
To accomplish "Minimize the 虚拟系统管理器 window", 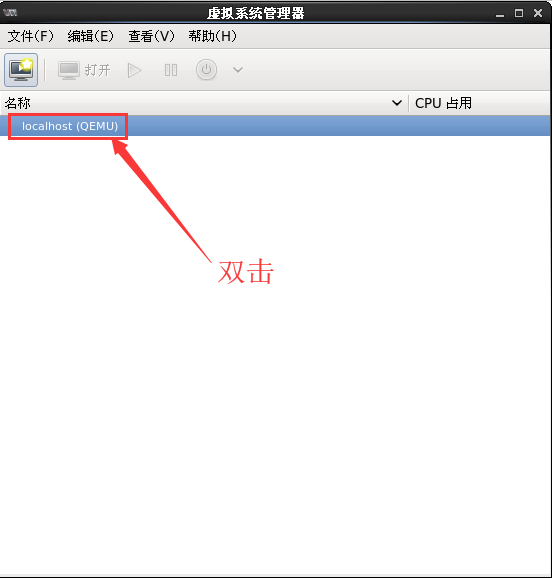I will point(500,14).
